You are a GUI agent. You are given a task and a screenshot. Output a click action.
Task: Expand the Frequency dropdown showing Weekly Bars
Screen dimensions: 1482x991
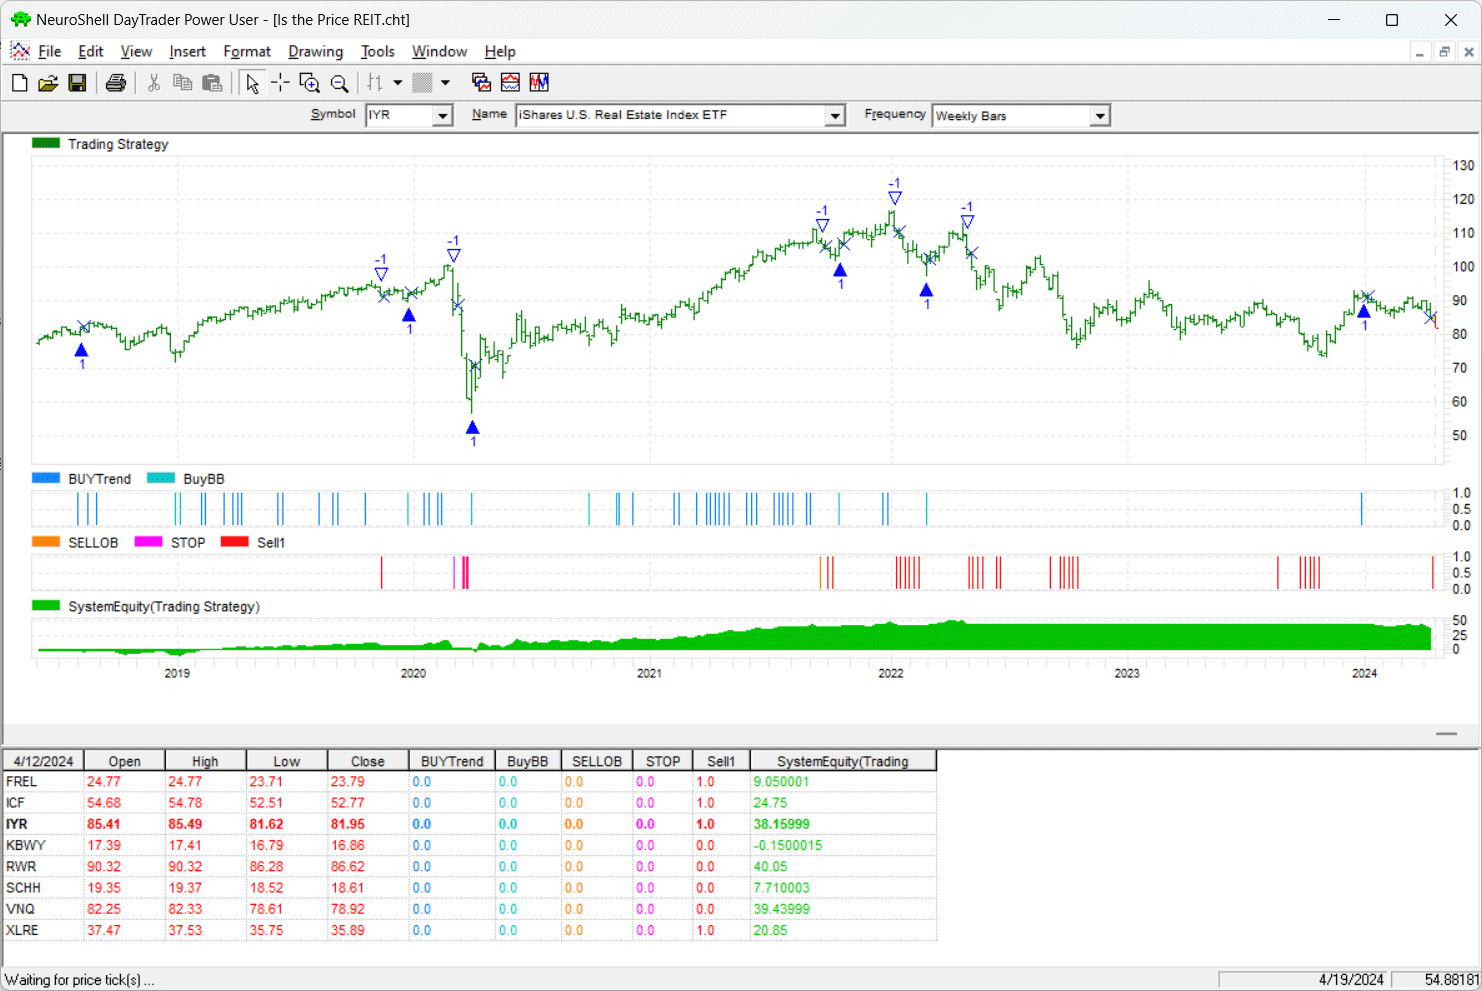(1100, 116)
